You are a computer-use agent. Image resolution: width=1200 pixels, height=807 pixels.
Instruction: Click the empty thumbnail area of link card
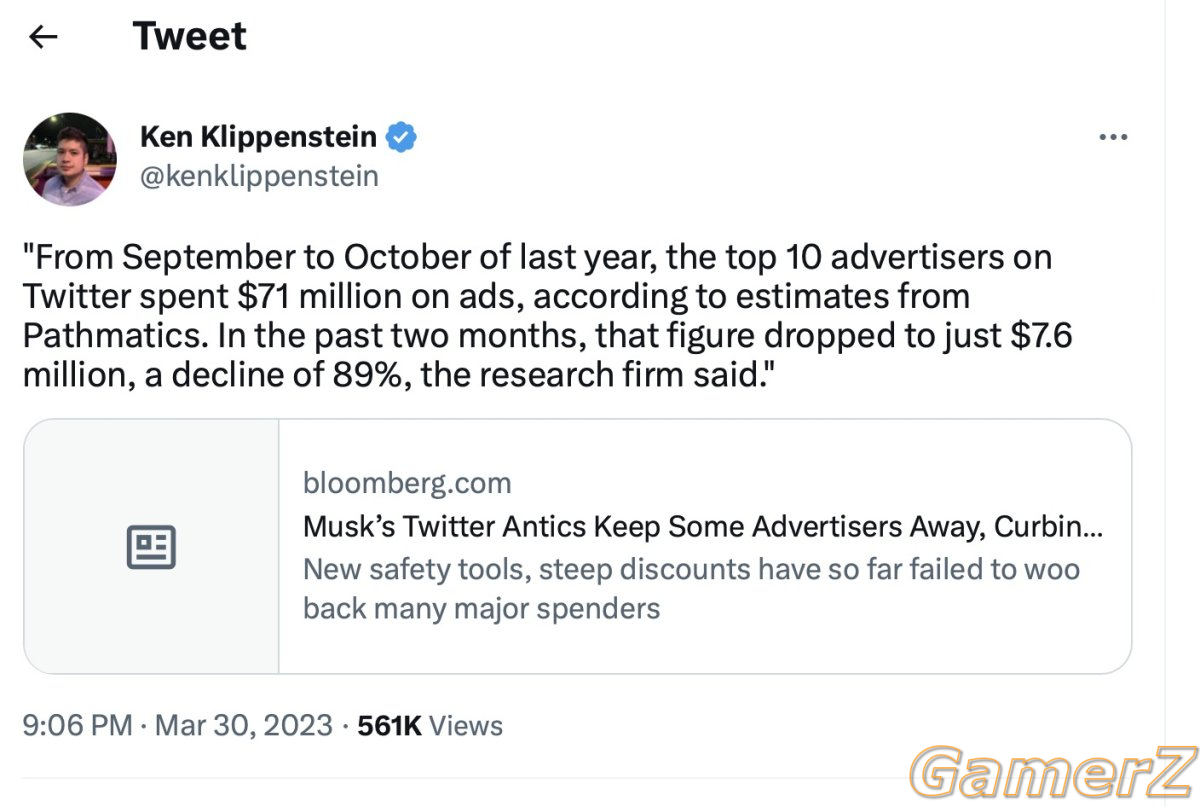pos(151,546)
